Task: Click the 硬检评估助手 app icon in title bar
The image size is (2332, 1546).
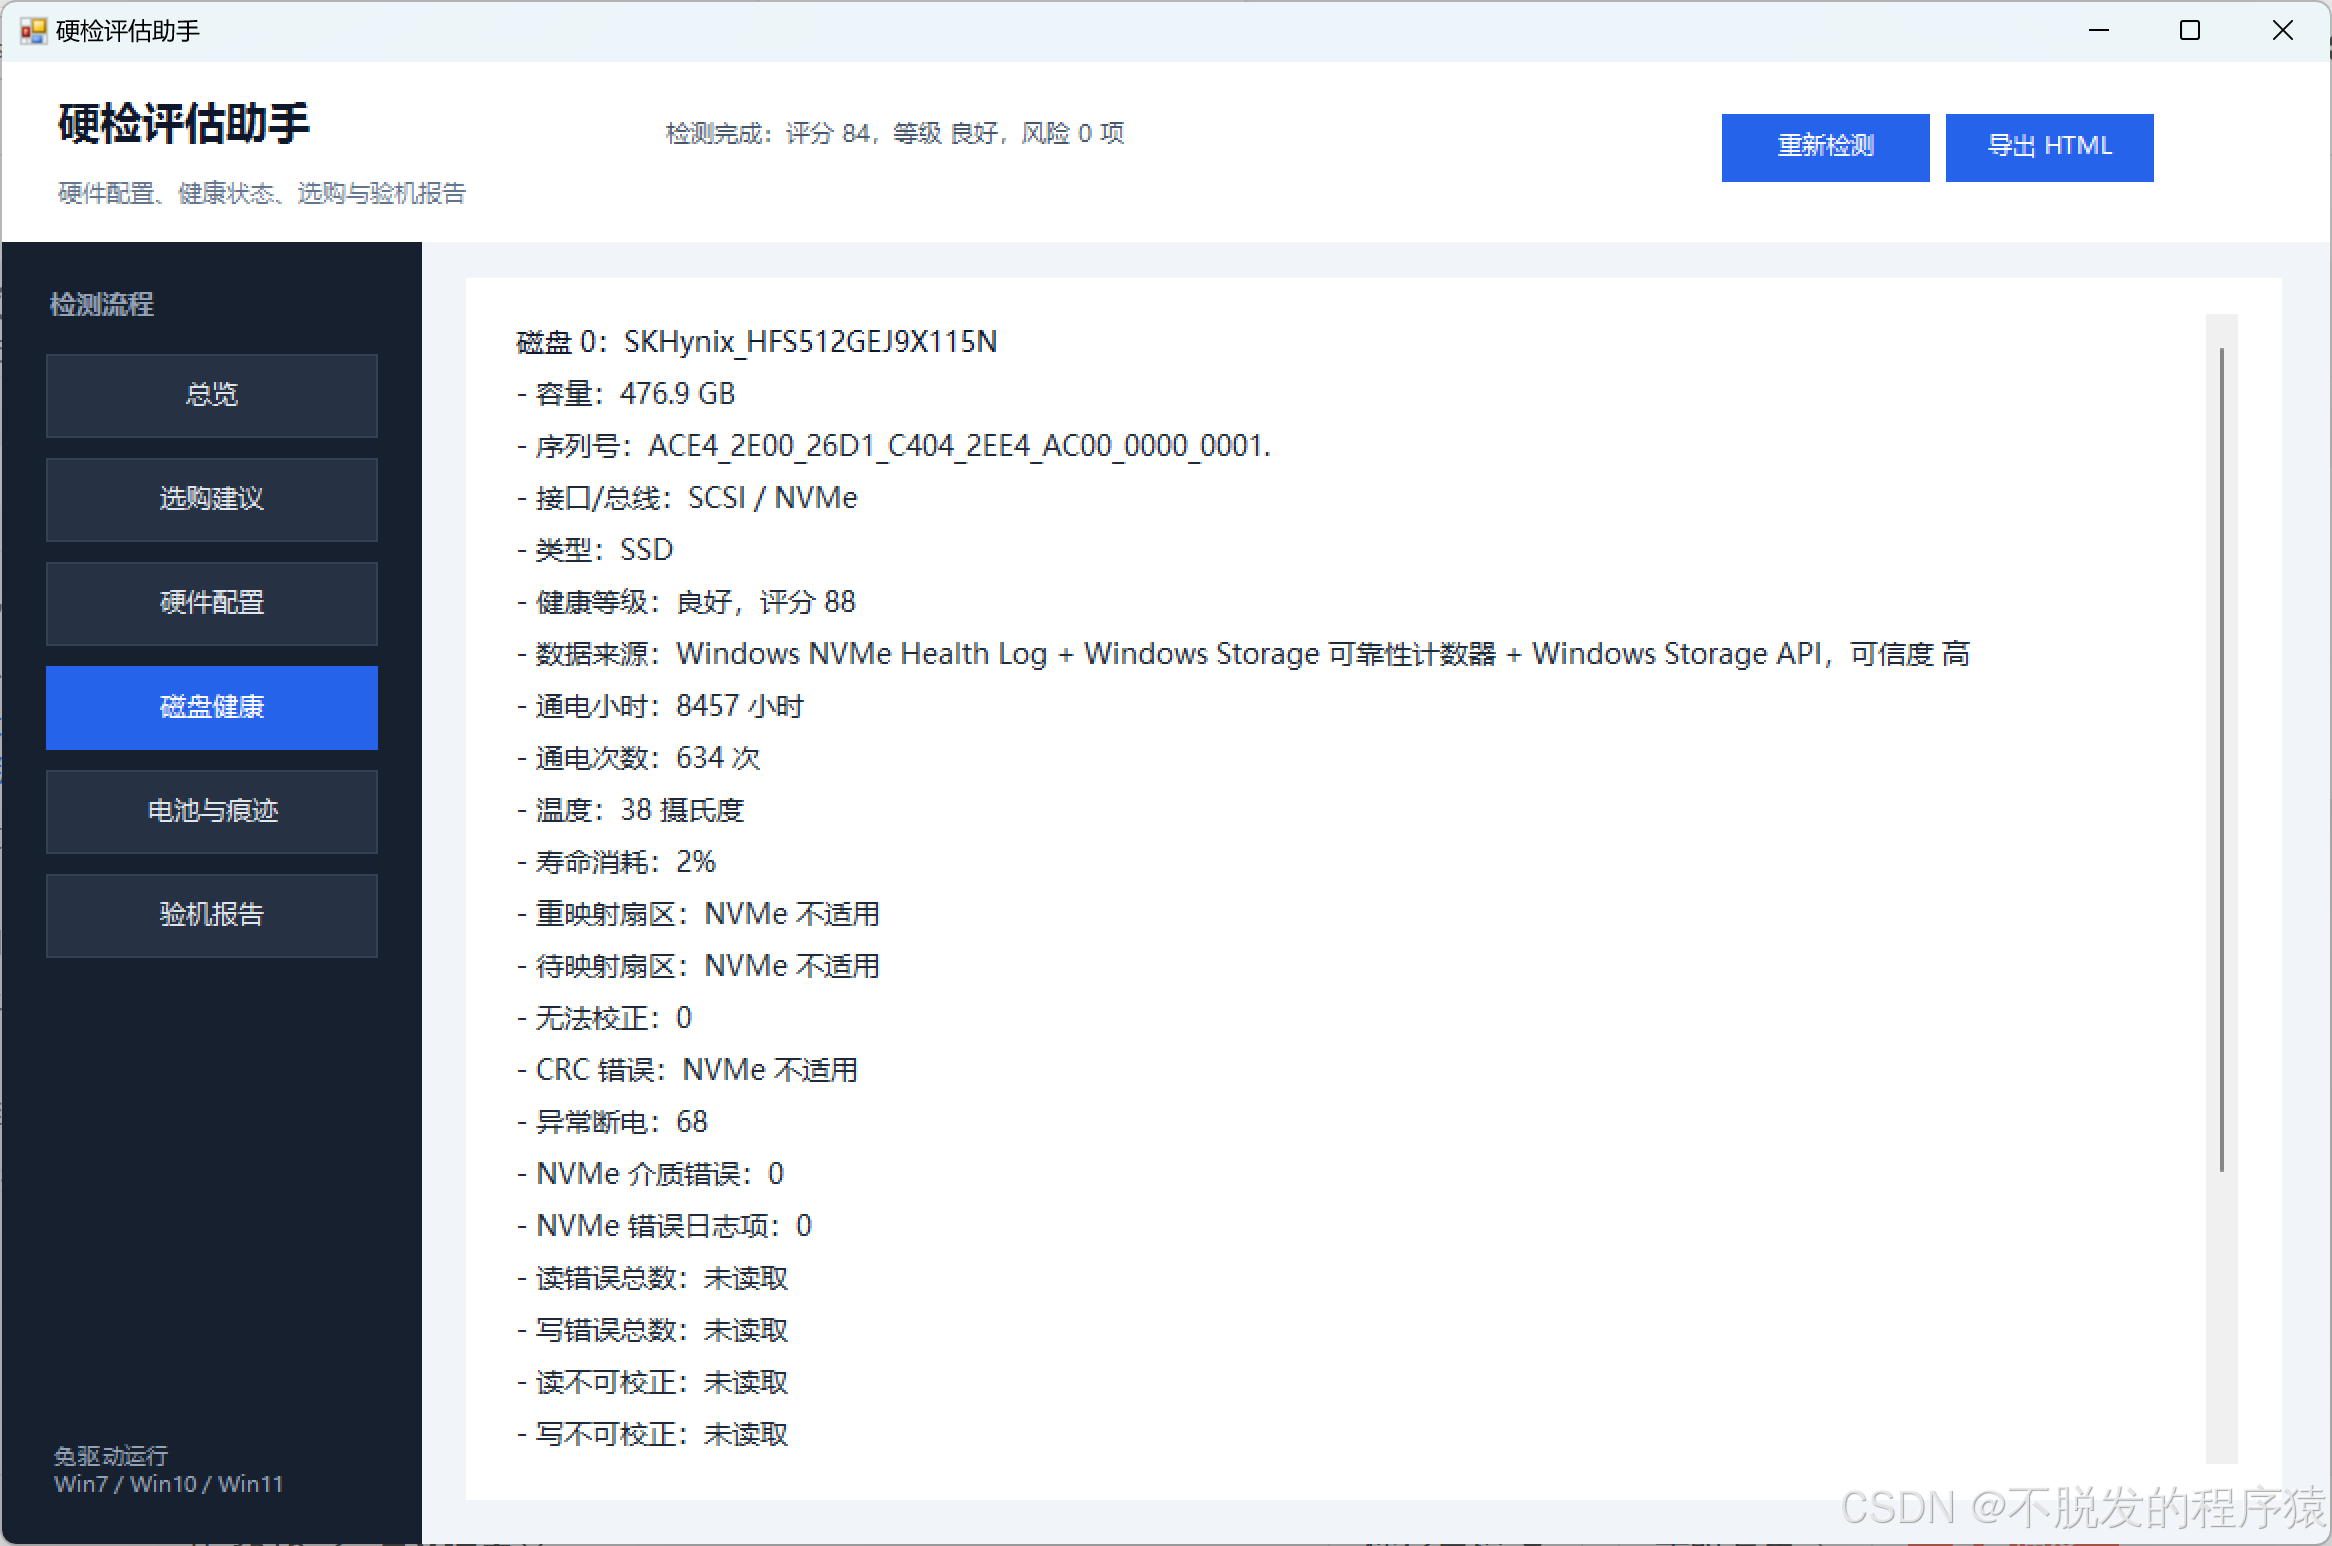Action: click(33, 31)
